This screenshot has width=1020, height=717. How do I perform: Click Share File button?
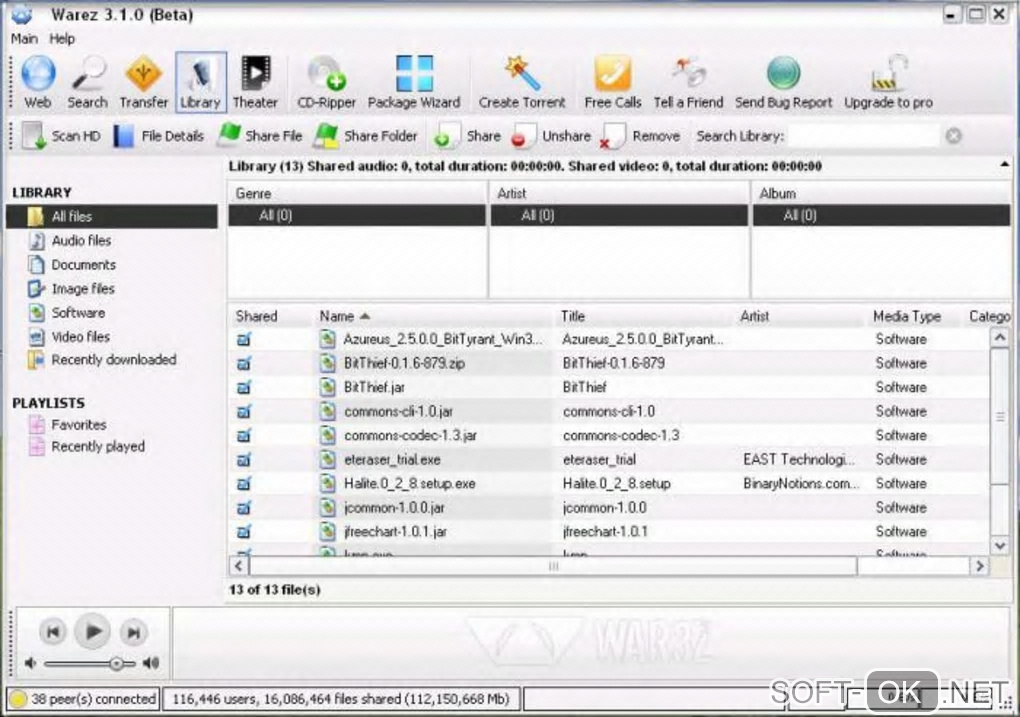click(260, 136)
